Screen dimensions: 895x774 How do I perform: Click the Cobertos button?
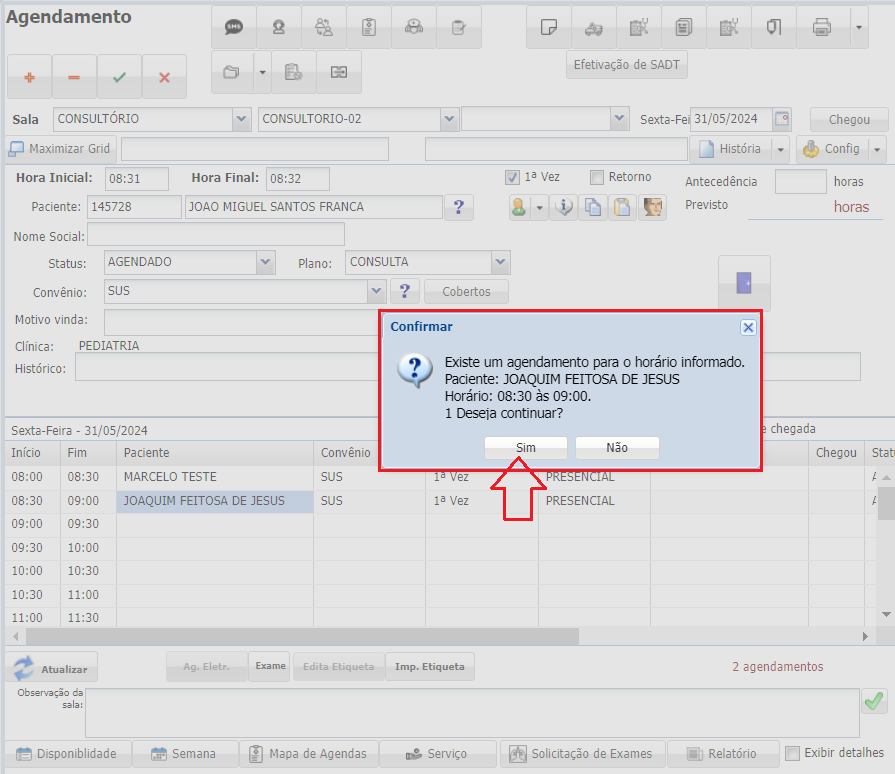(466, 291)
